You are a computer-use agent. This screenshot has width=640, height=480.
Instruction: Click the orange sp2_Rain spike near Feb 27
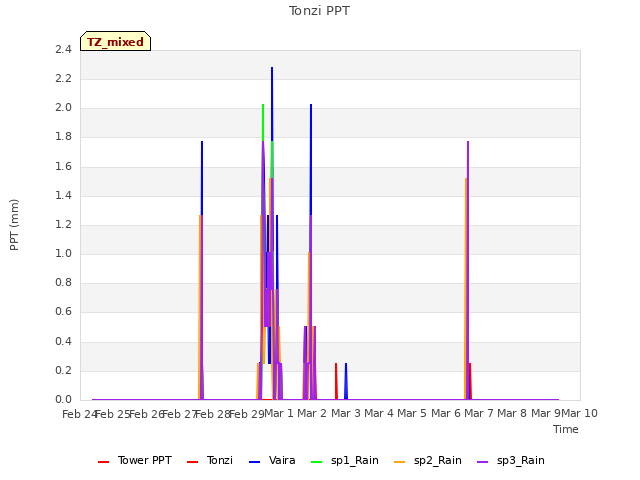pyautogui.click(x=200, y=306)
